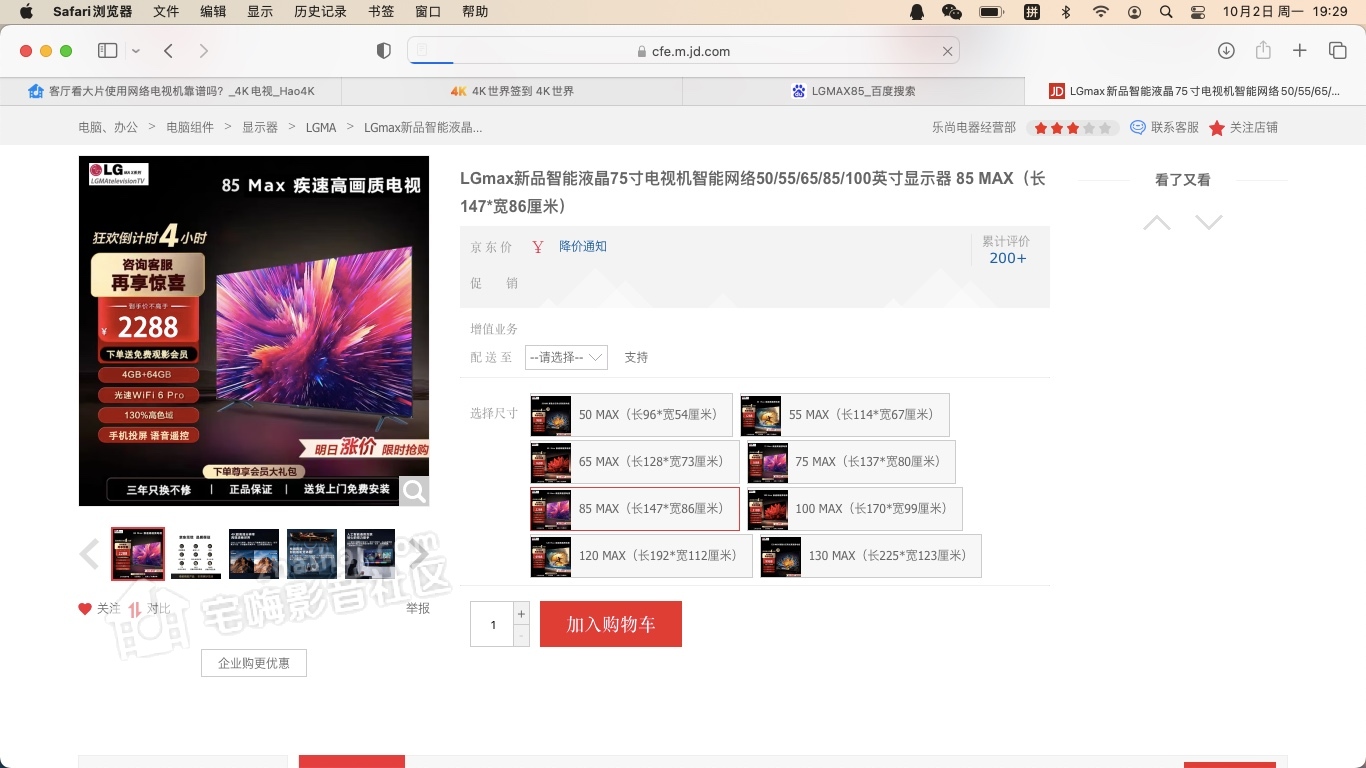Open Spotlight search
The height and width of the screenshot is (768, 1366).
(x=1166, y=12)
